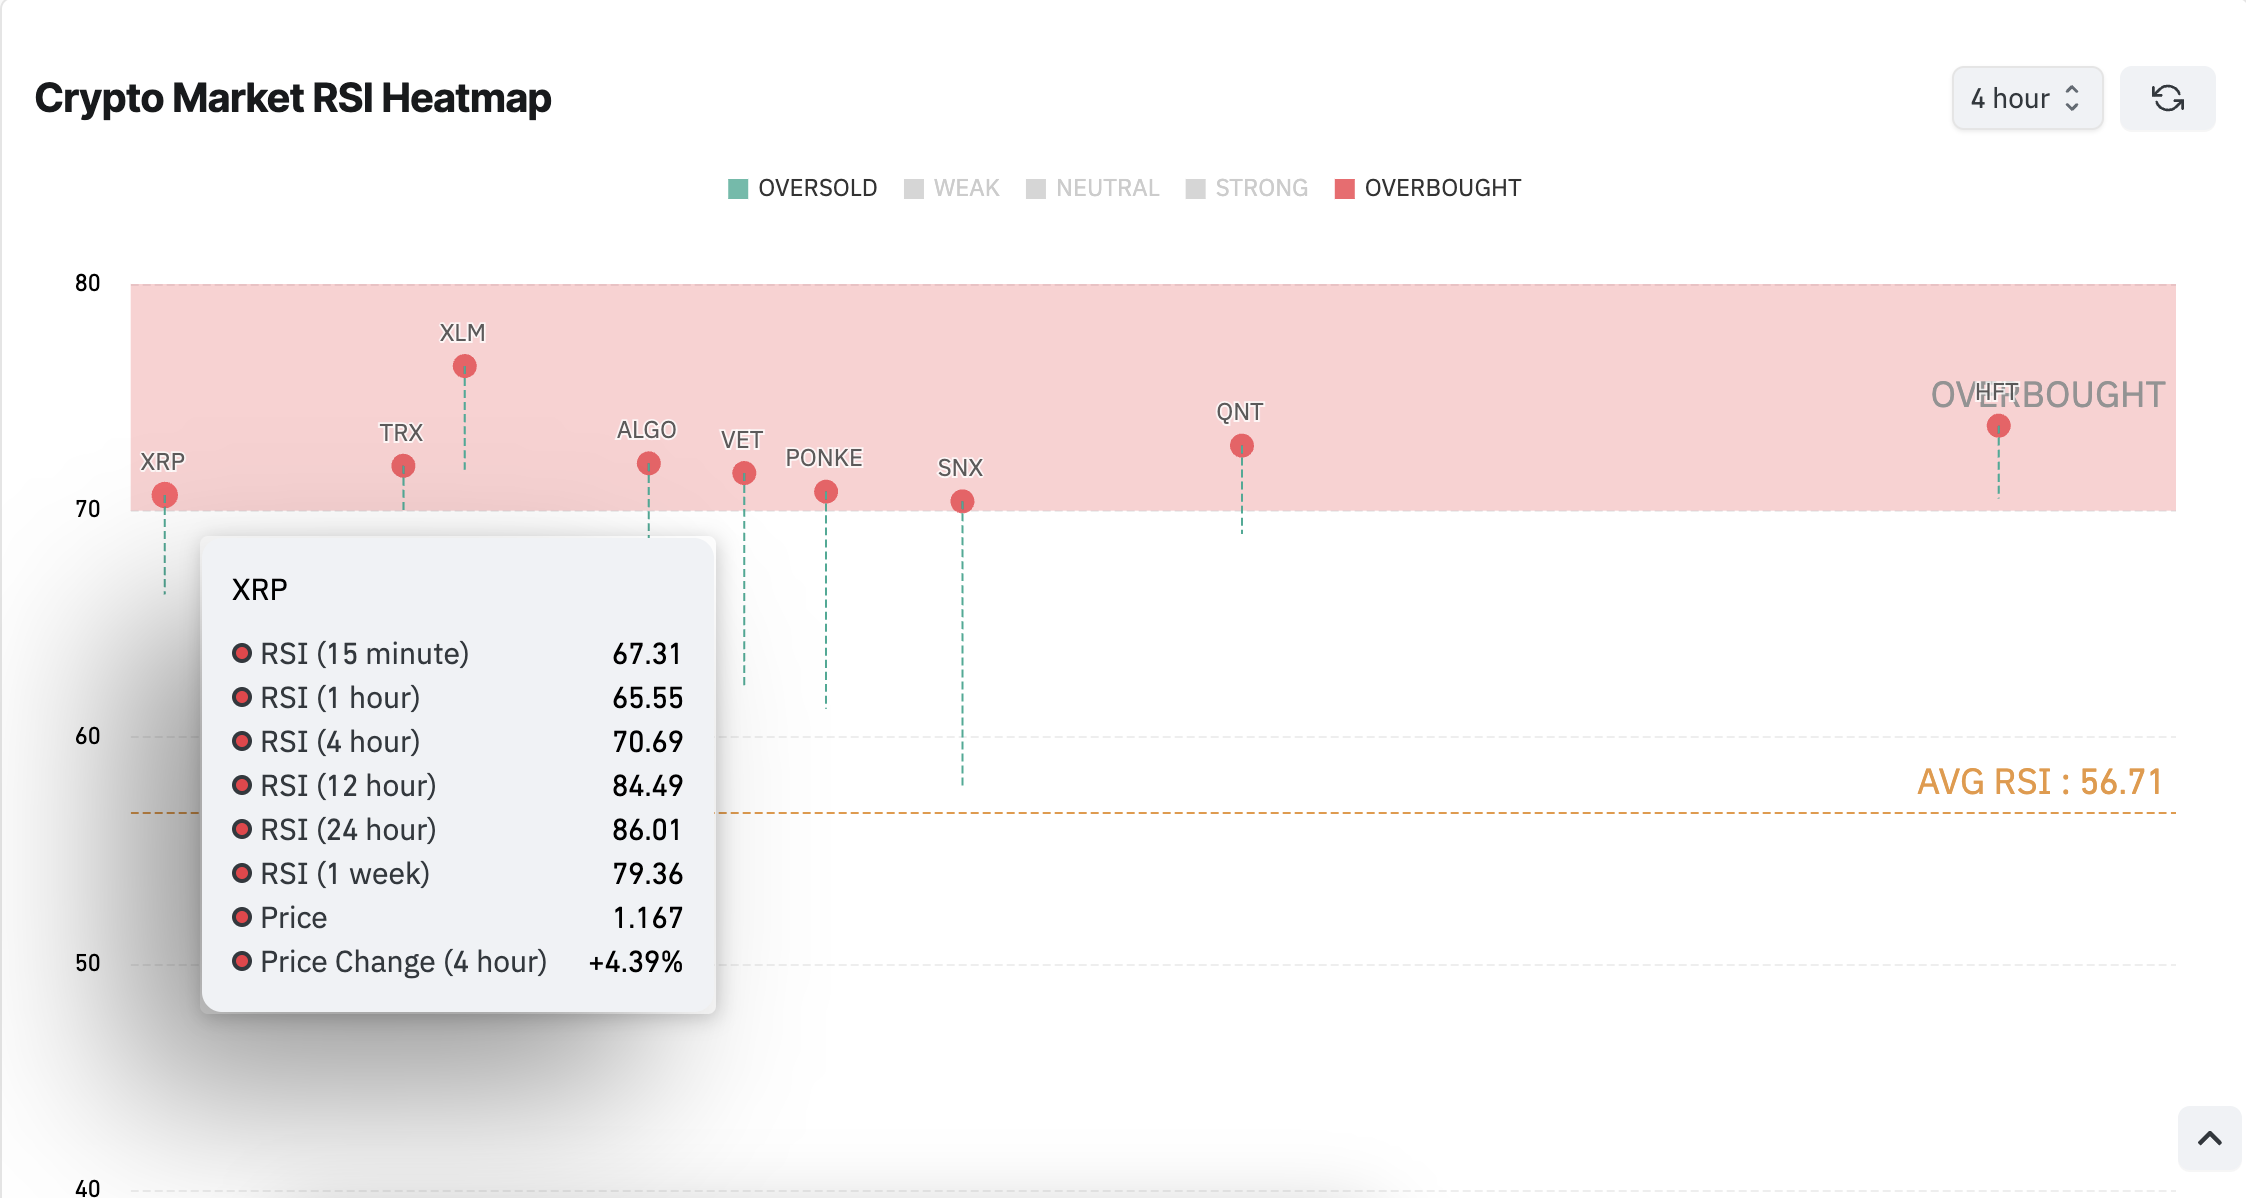This screenshot has height=1198, width=2246.
Task: Click the PONKE data point marker
Action: pos(827,496)
